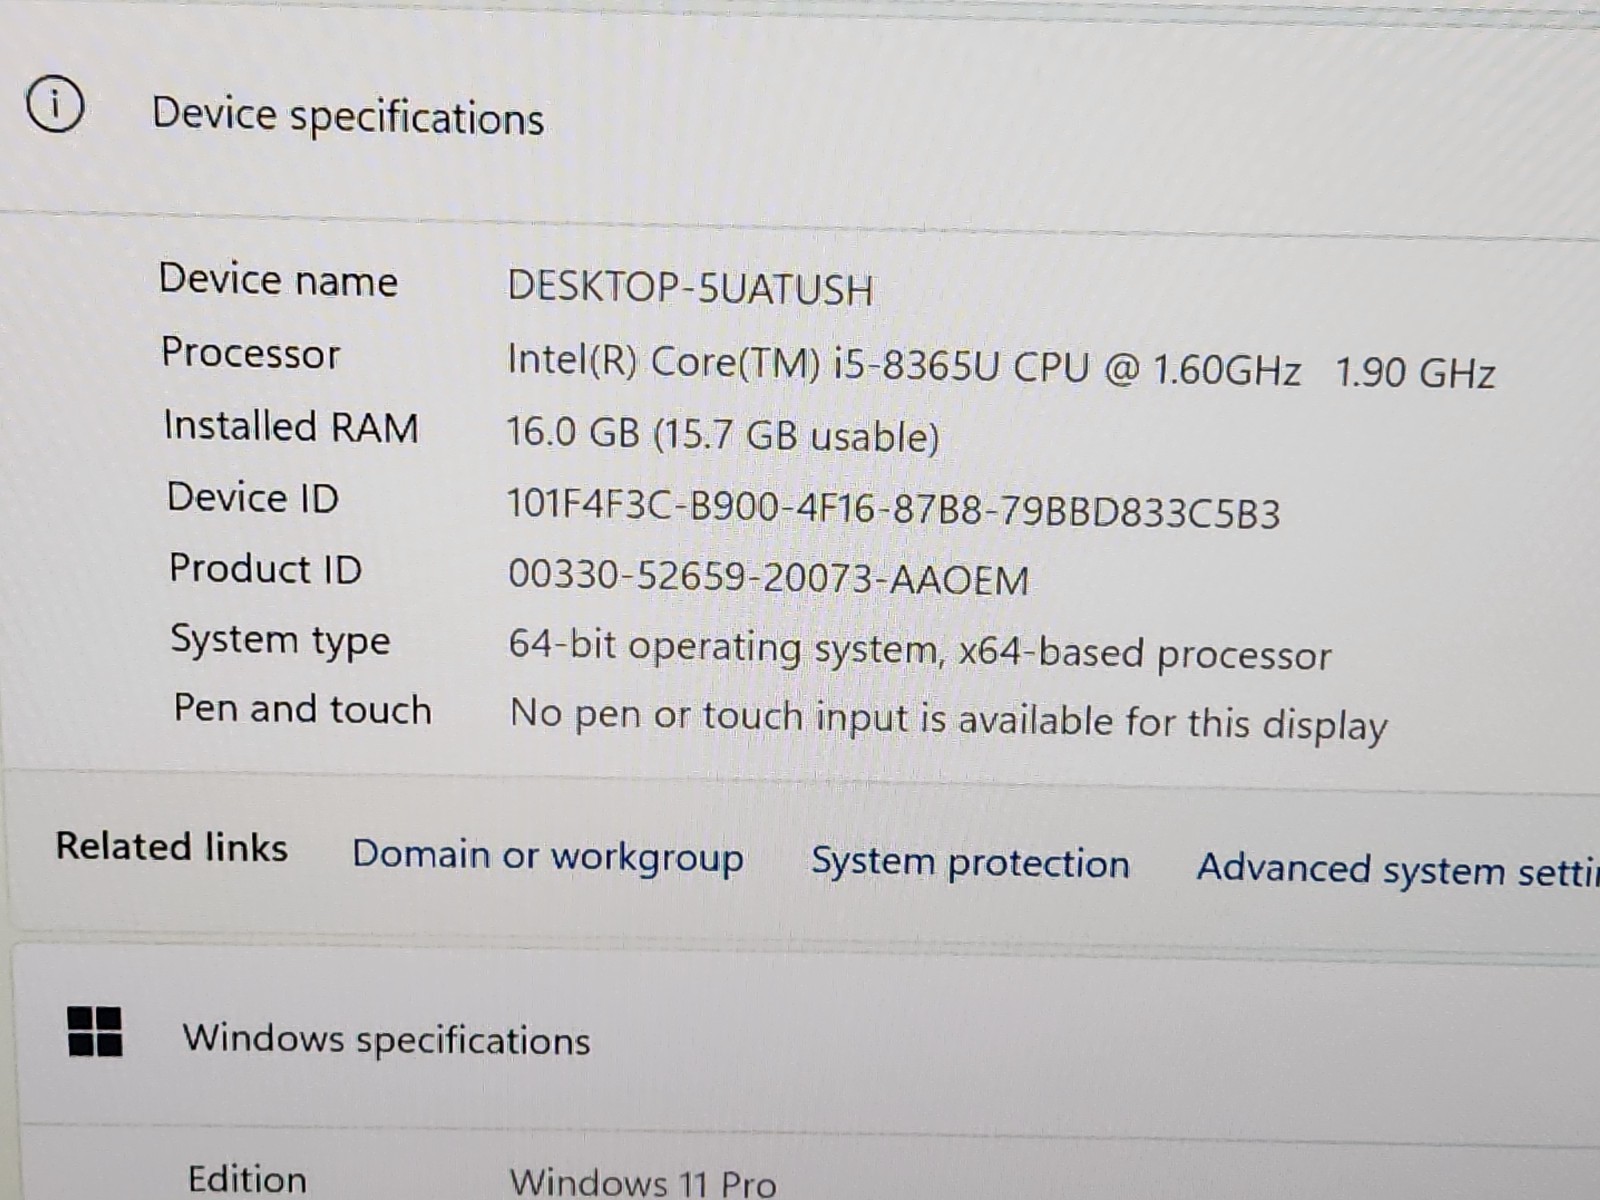Click the Processor label
Viewport: 1600px width, 1200px height.
click(x=251, y=353)
